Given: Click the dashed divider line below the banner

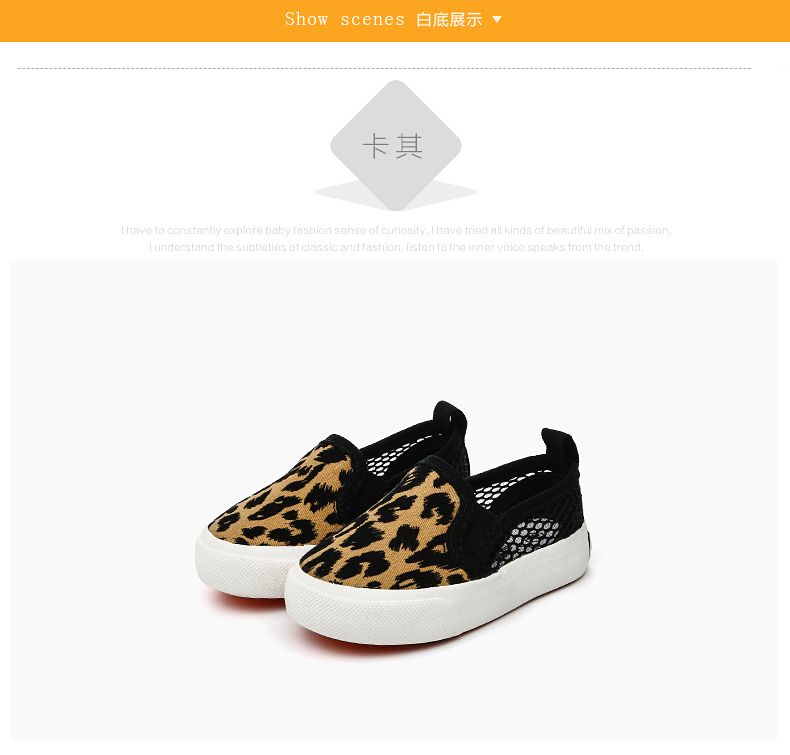Looking at the screenshot, I should 384,68.
